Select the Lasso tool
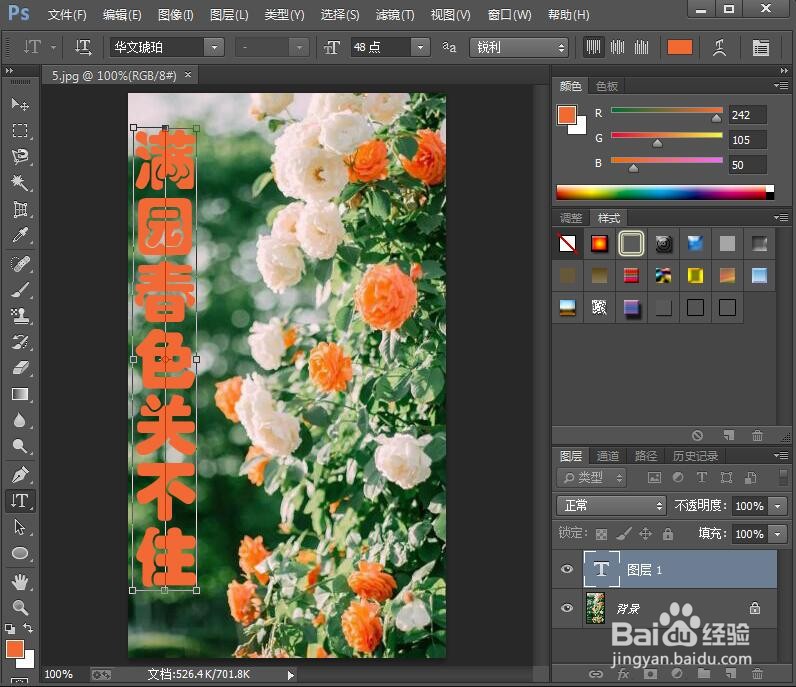This screenshot has height=687, width=796. (x=20, y=156)
